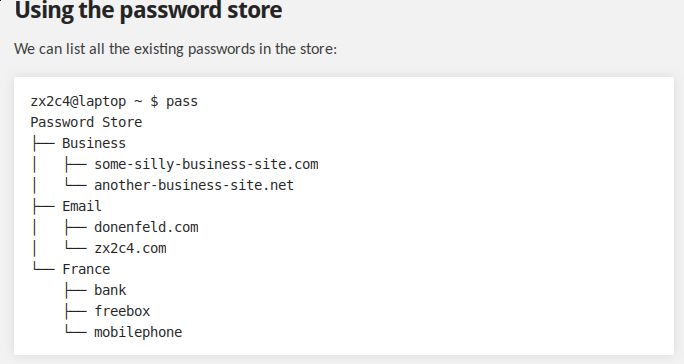Click the tree branch before Email
Viewport: 684px width, 364px height.
(43, 206)
